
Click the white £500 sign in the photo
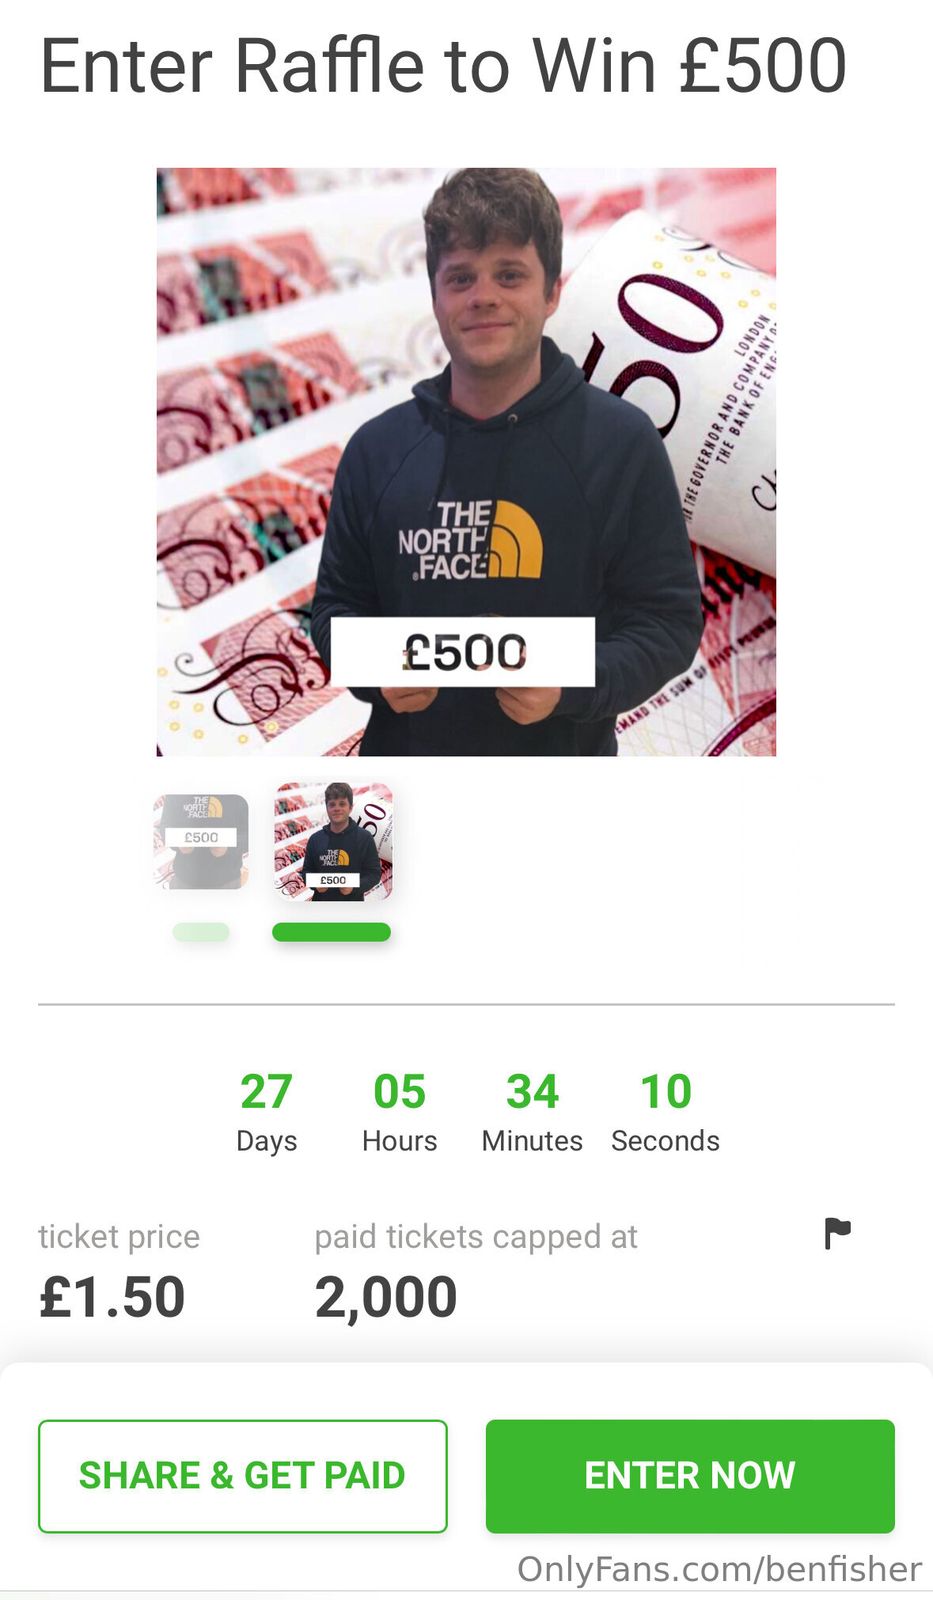pyautogui.click(x=463, y=652)
